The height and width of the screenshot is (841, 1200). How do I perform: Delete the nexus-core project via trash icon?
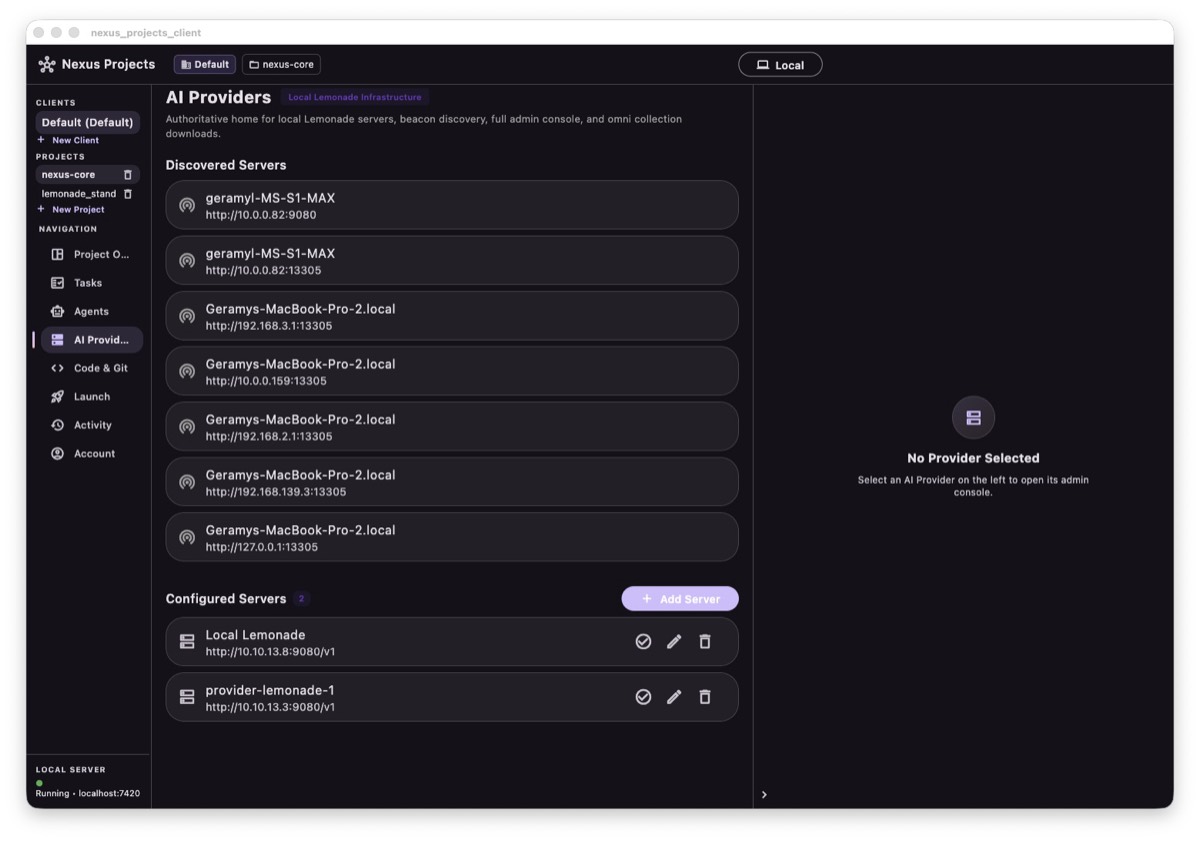(x=128, y=175)
